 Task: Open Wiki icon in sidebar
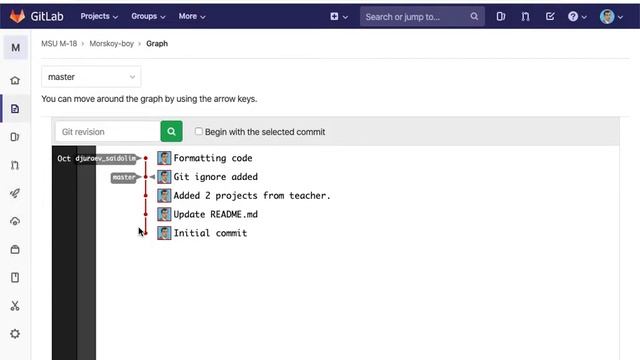pos(15,278)
